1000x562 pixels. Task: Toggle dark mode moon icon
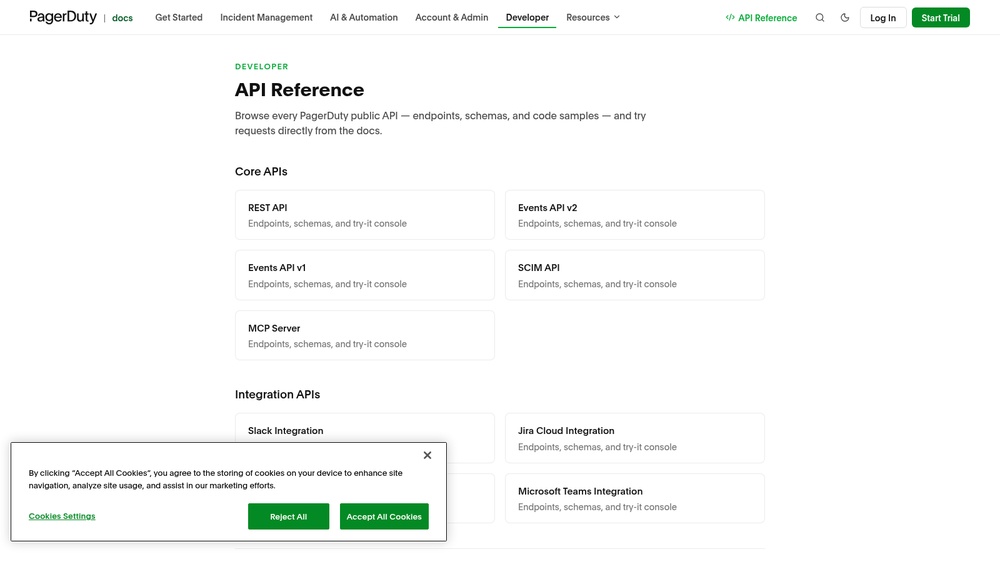[x=844, y=18]
